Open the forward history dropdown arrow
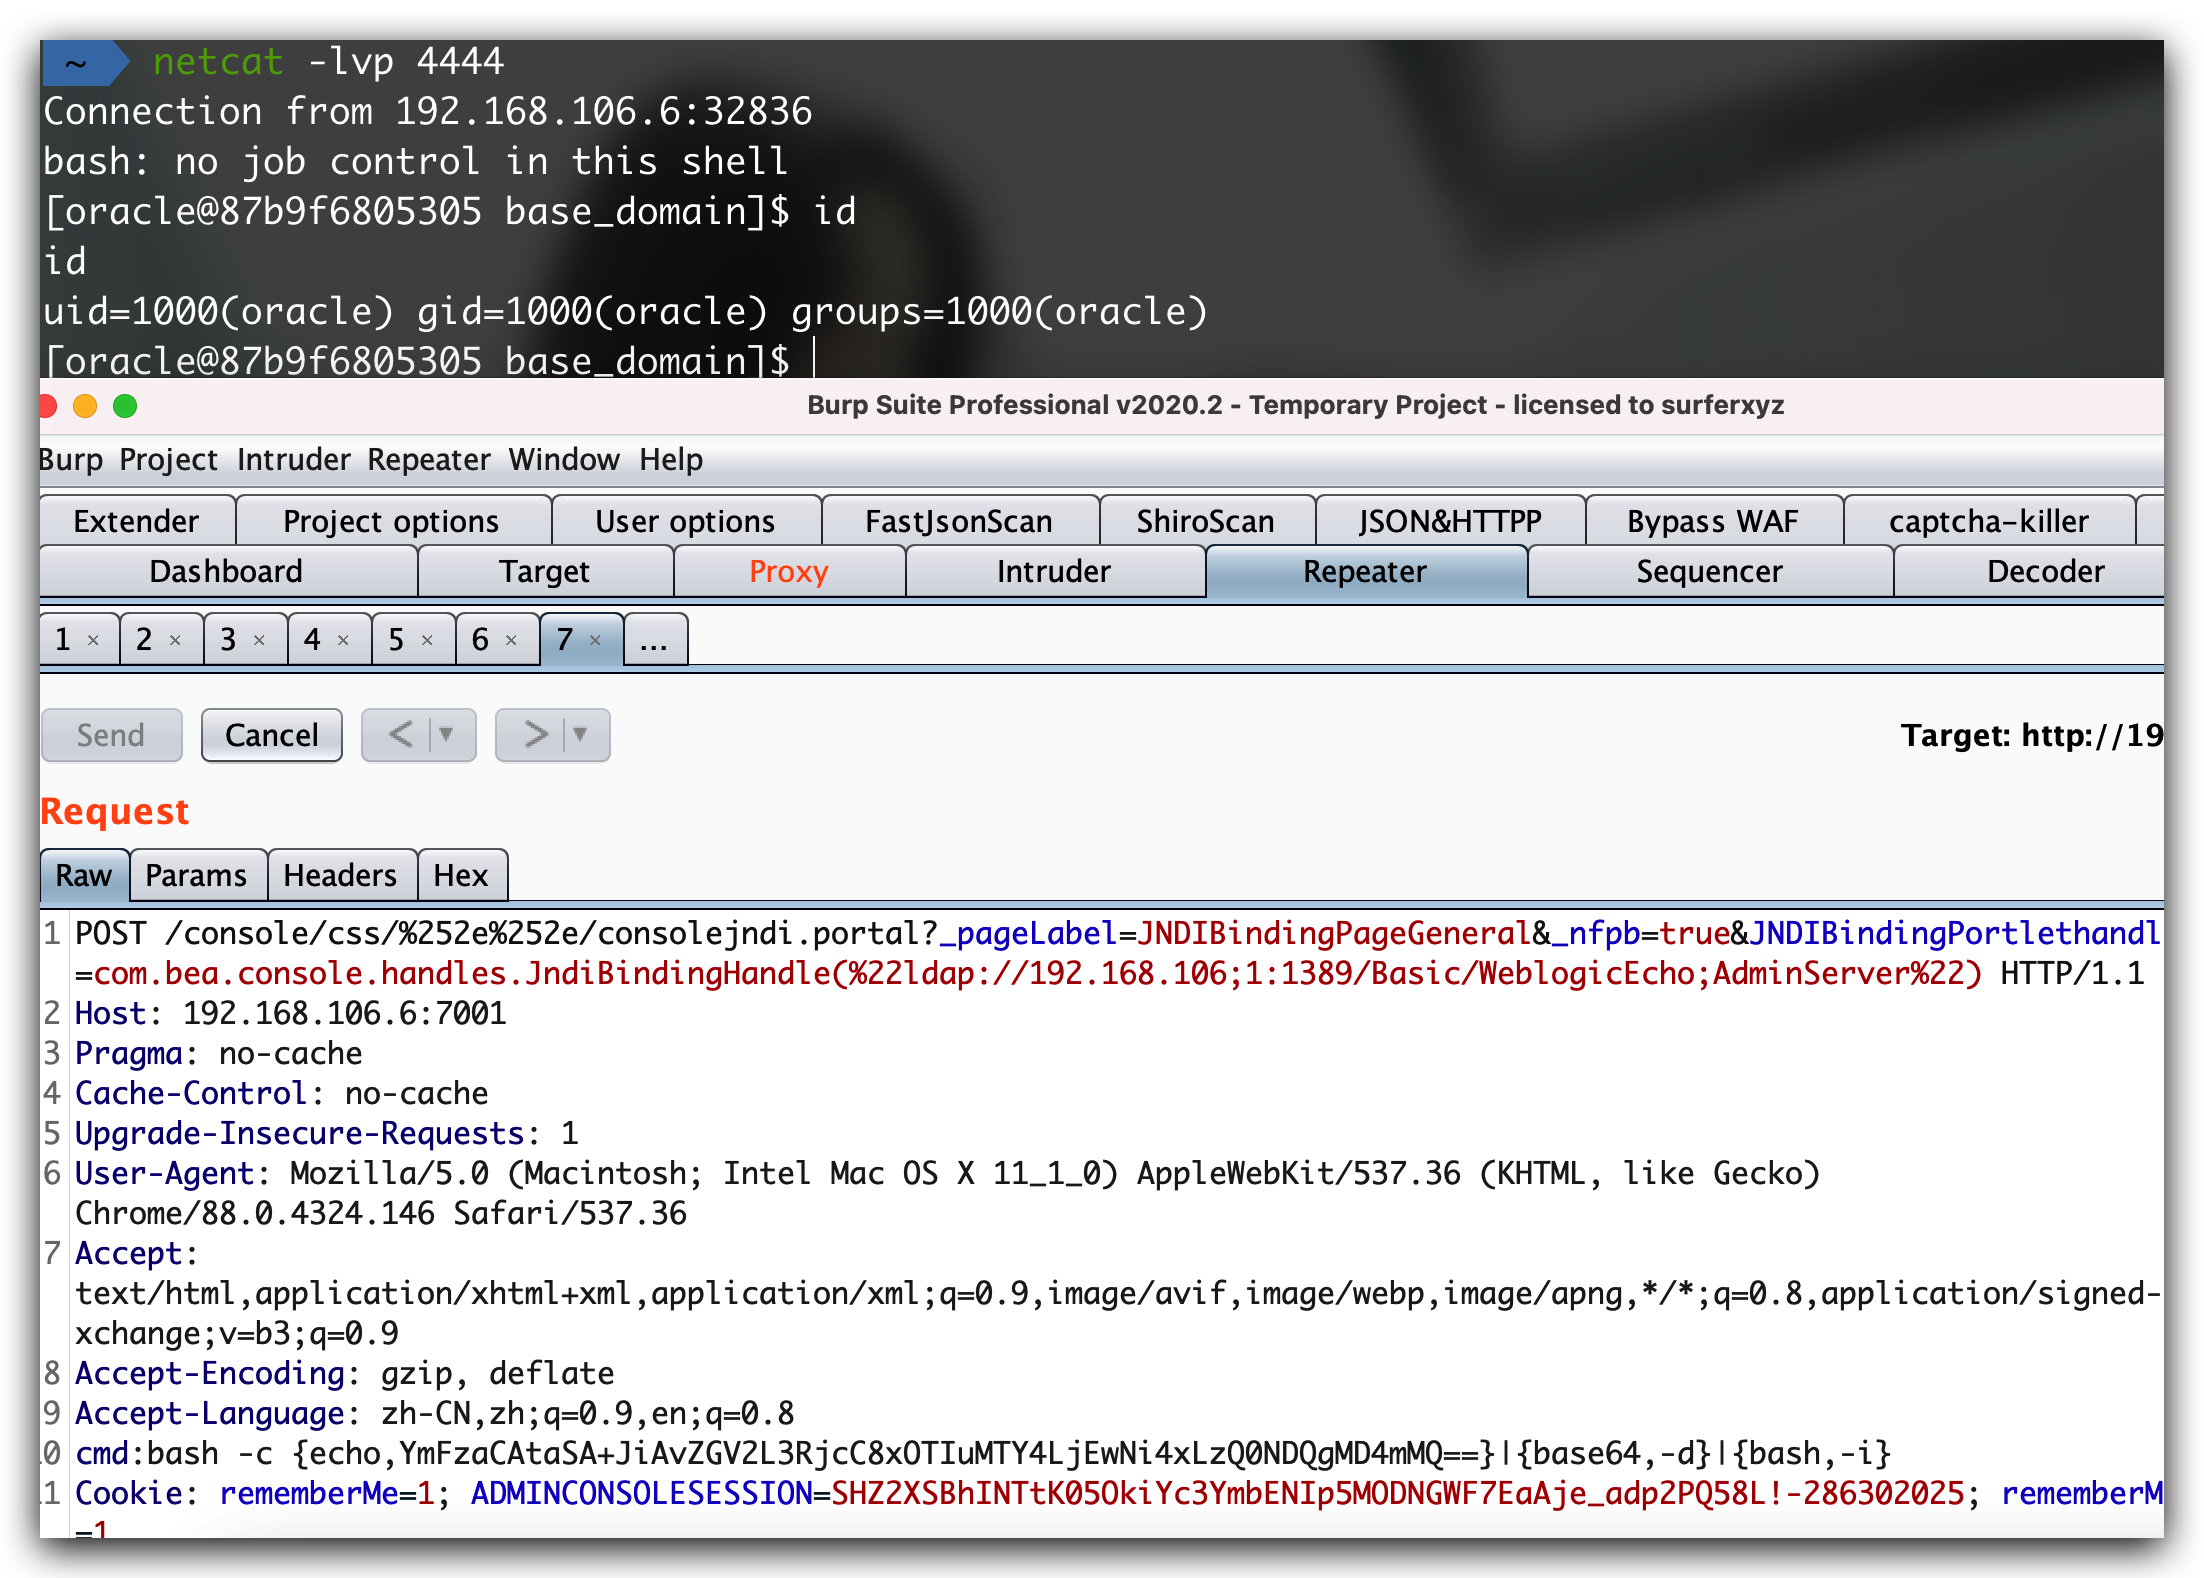Image resolution: width=2204 pixels, height=1578 pixels. [580, 735]
